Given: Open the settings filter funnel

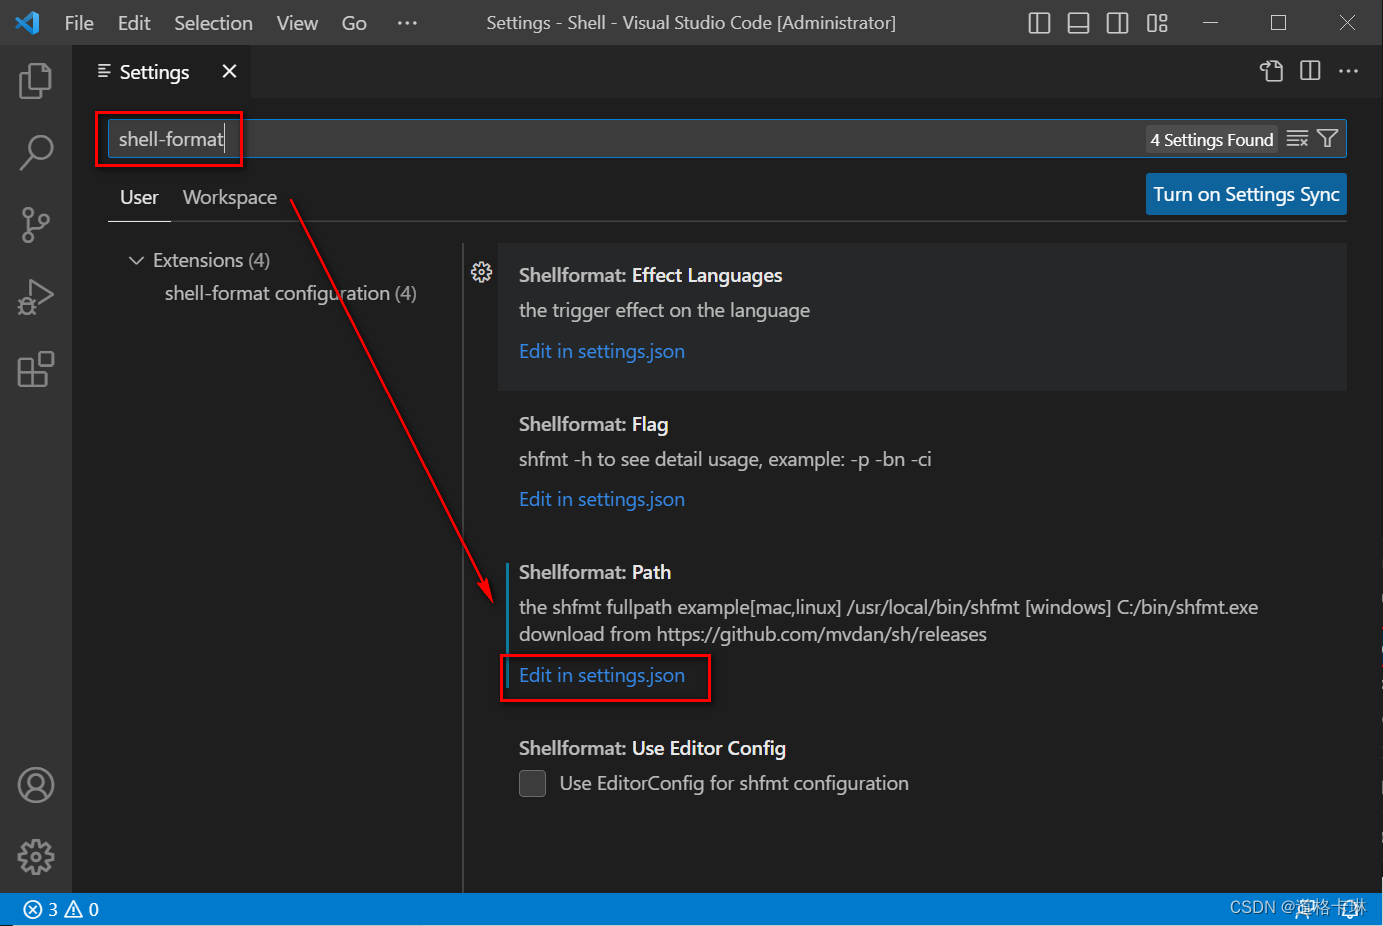Looking at the screenshot, I should click(x=1327, y=139).
